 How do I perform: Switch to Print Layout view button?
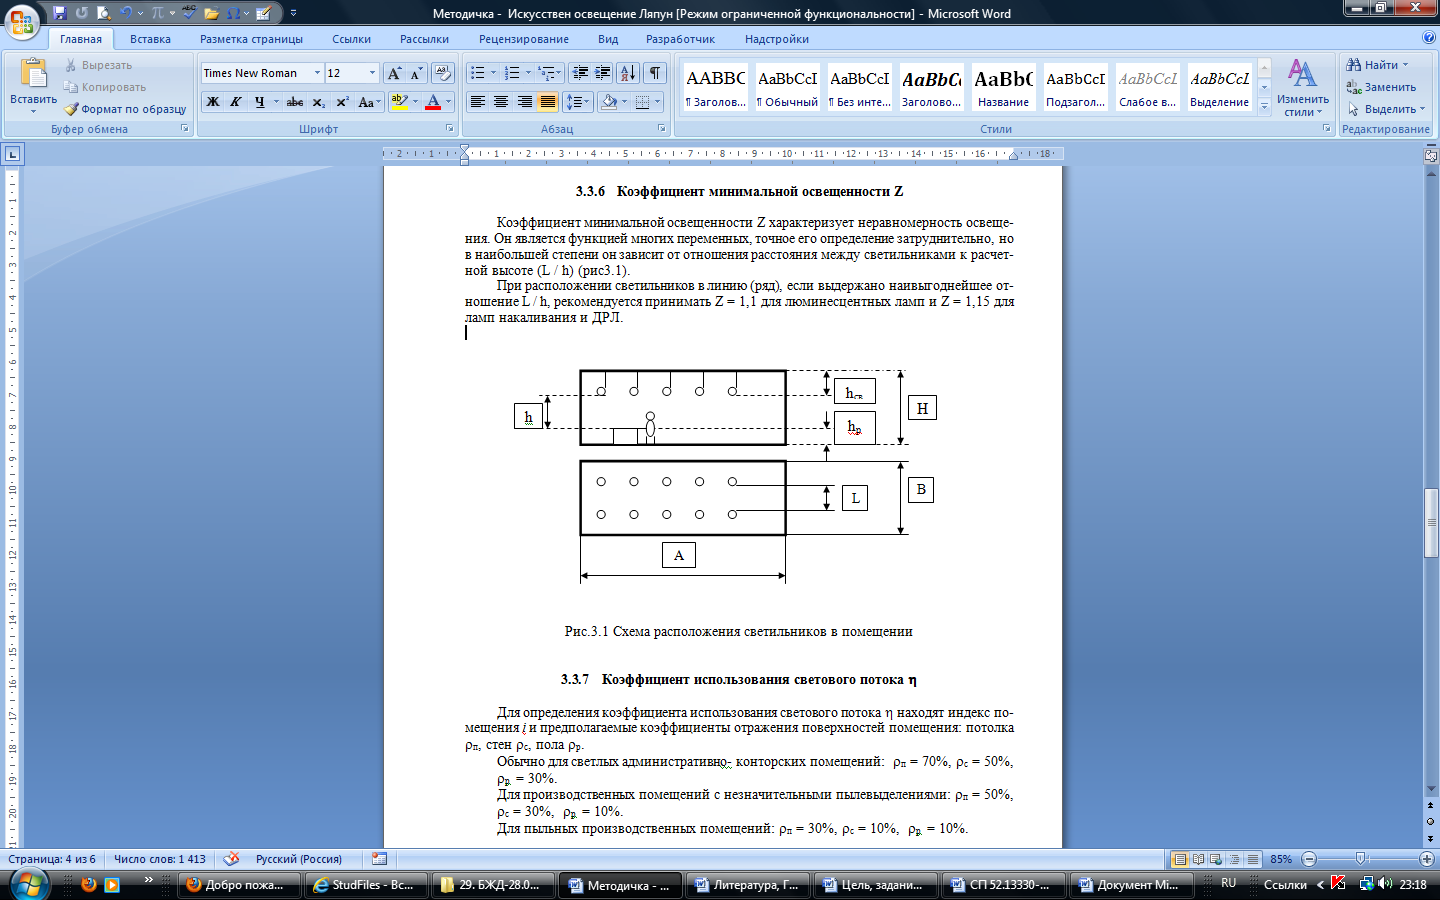pyautogui.click(x=1180, y=859)
